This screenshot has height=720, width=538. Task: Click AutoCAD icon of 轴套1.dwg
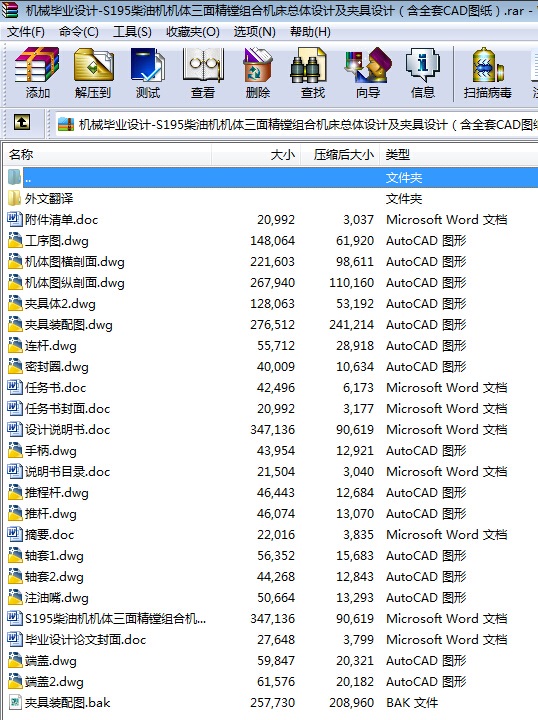(x=15, y=555)
